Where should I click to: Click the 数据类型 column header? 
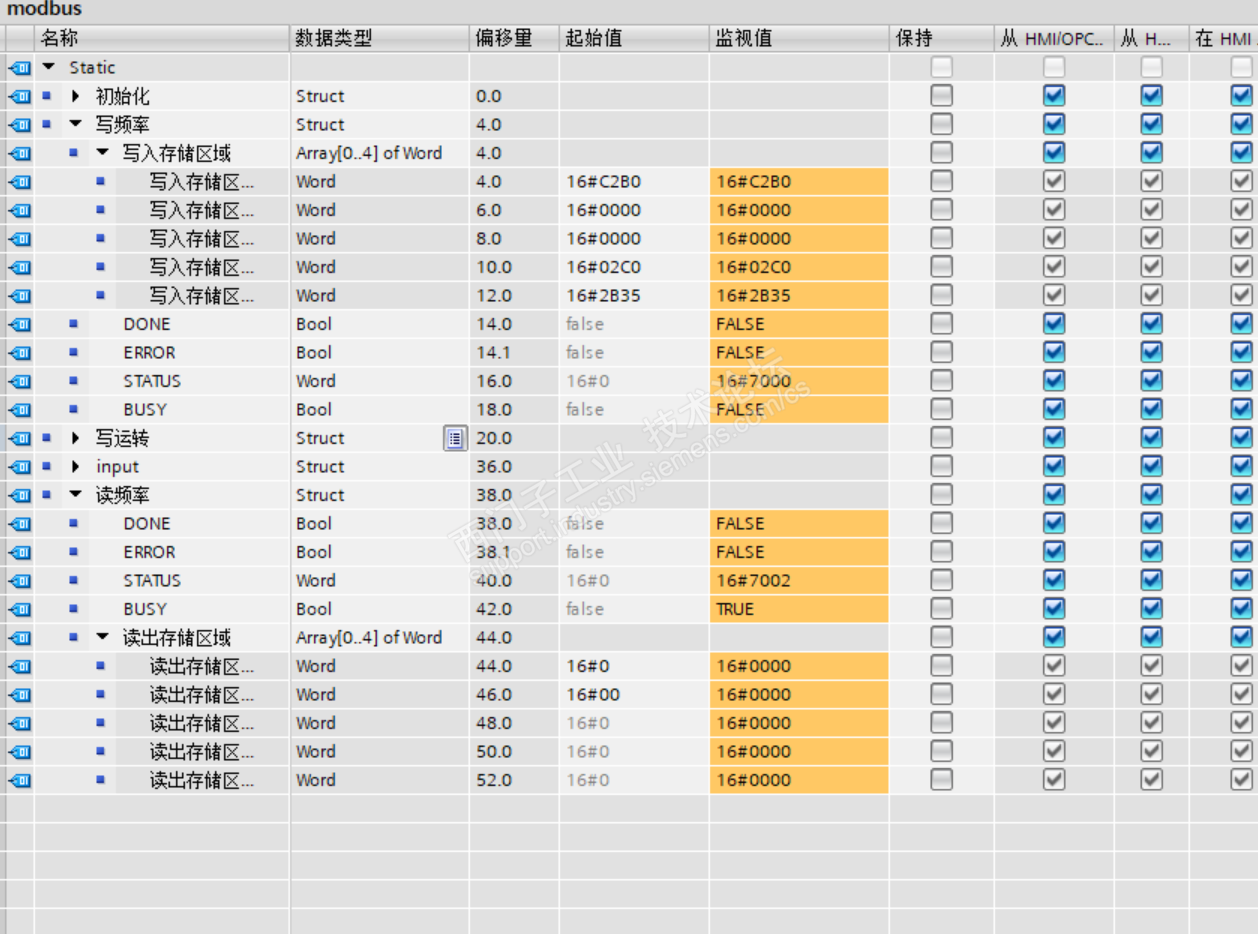pos(379,39)
